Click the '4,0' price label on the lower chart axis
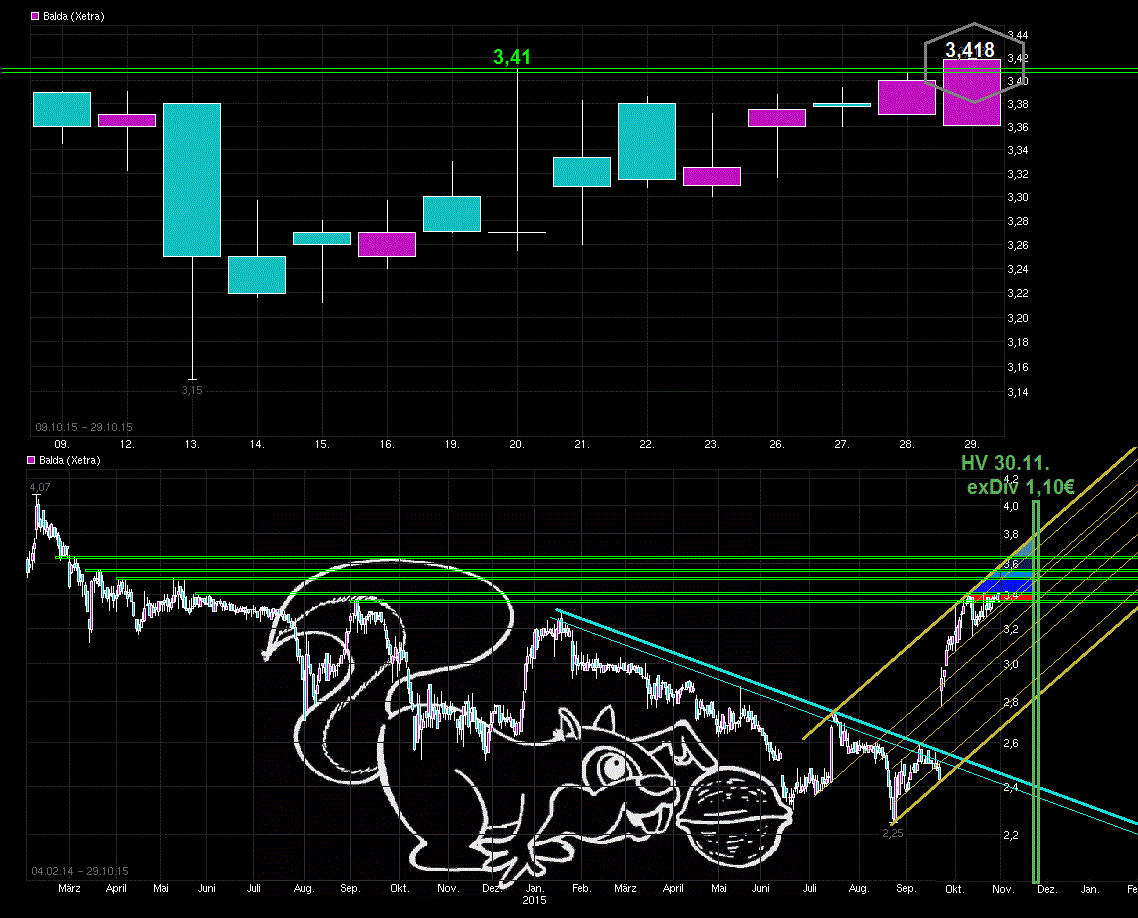The width and height of the screenshot is (1138, 918). (1010, 507)
